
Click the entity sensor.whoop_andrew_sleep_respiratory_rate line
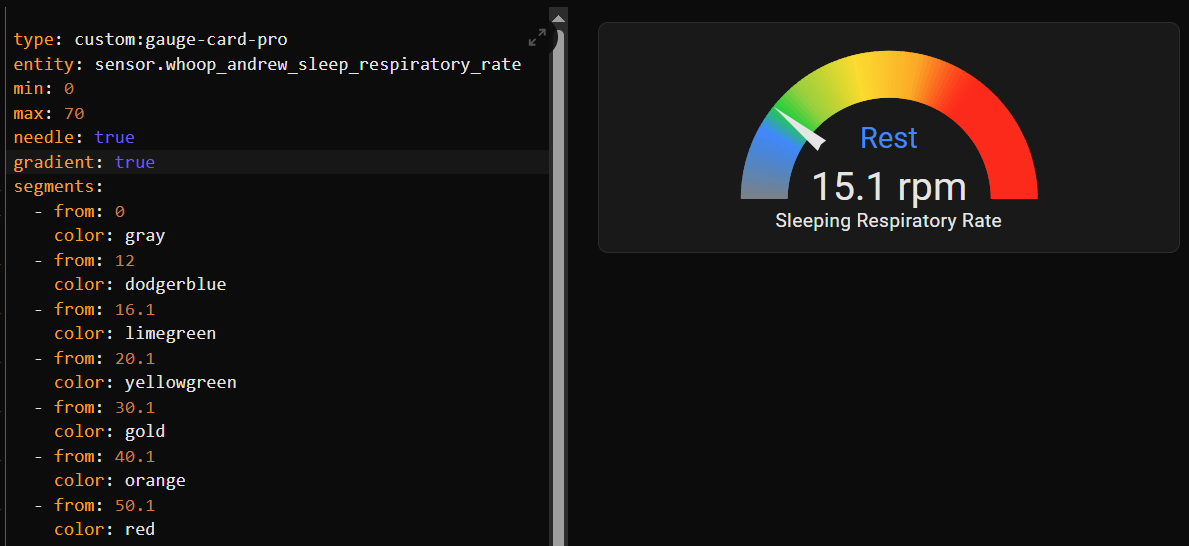[x=267, y=64]
